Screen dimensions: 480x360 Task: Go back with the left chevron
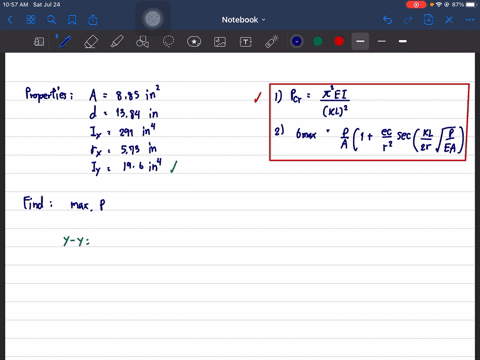pos(10,20)
